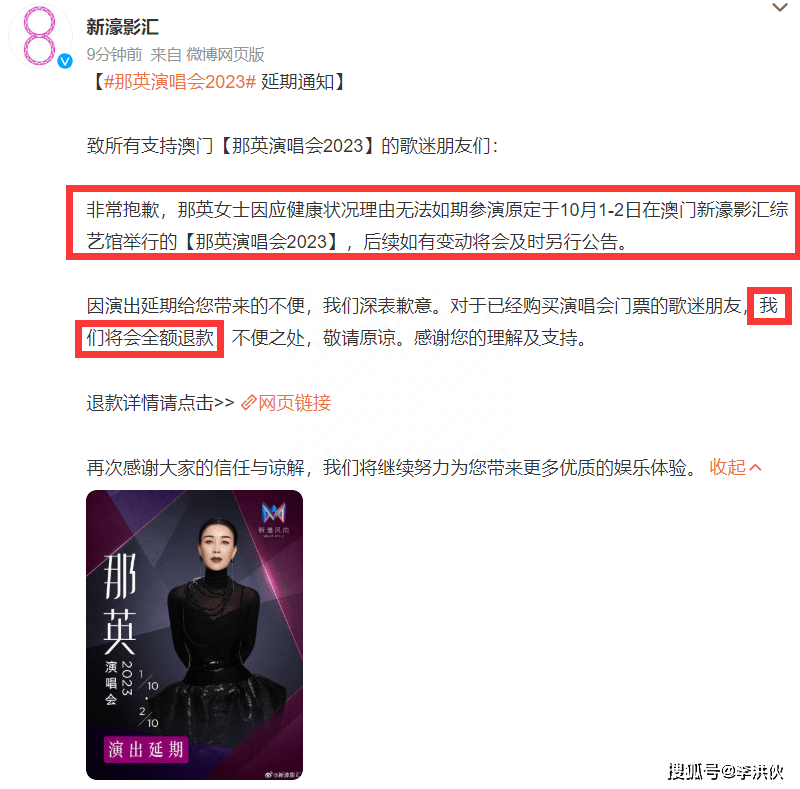Click the blue verified badge on avatar
The height and width of the screenshot is (789, 800).
(65, 61)
